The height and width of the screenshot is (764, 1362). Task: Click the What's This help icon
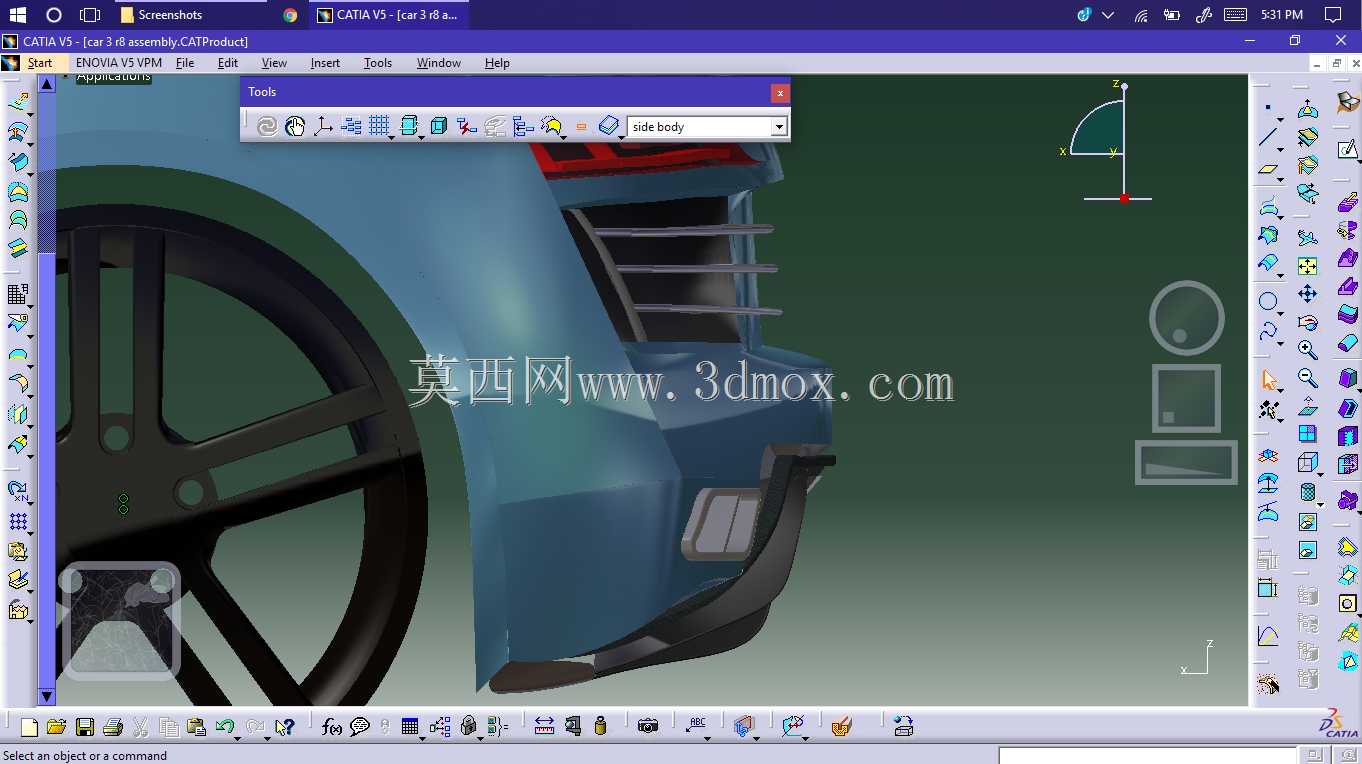coord(285,727)
